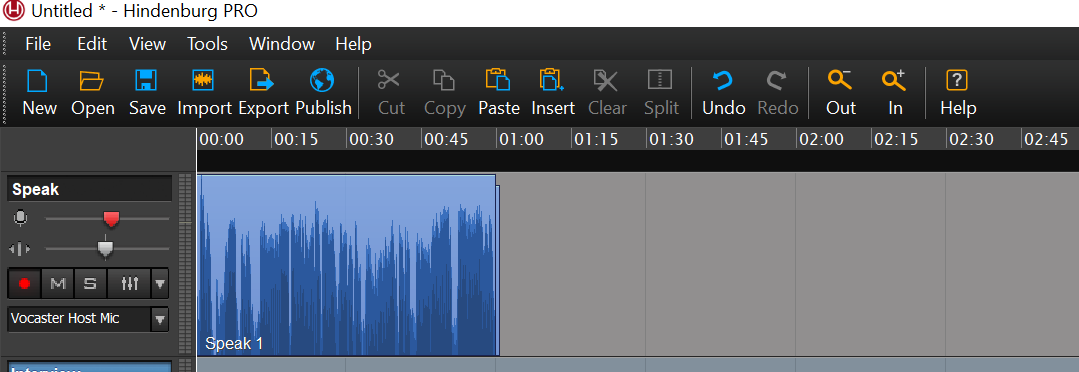Cut selection with scissors icon
Viewport: 1079px width, 372px height.
pos(389,81)
